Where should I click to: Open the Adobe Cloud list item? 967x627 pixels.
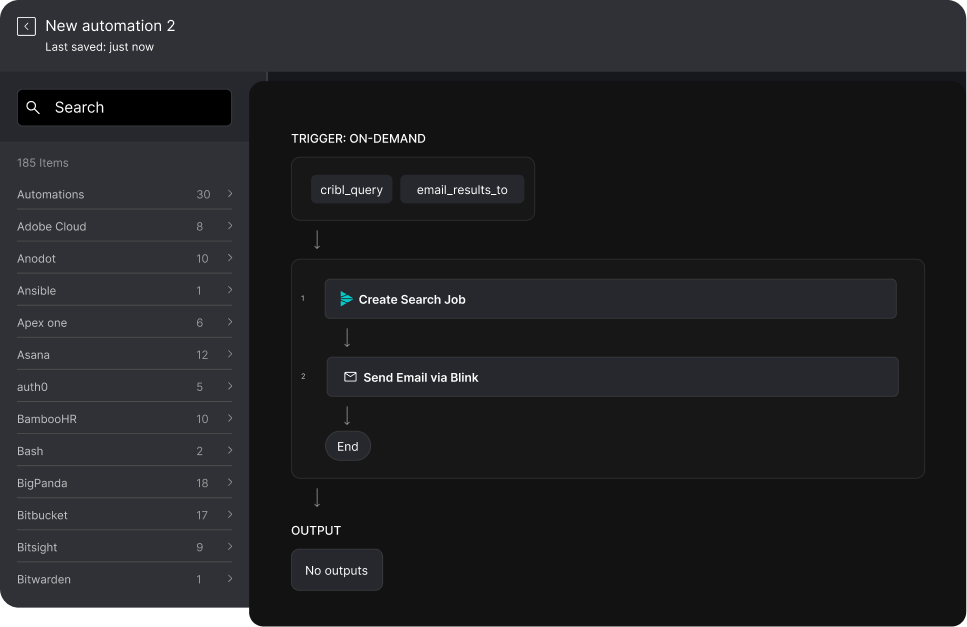(x=125, y=226)
